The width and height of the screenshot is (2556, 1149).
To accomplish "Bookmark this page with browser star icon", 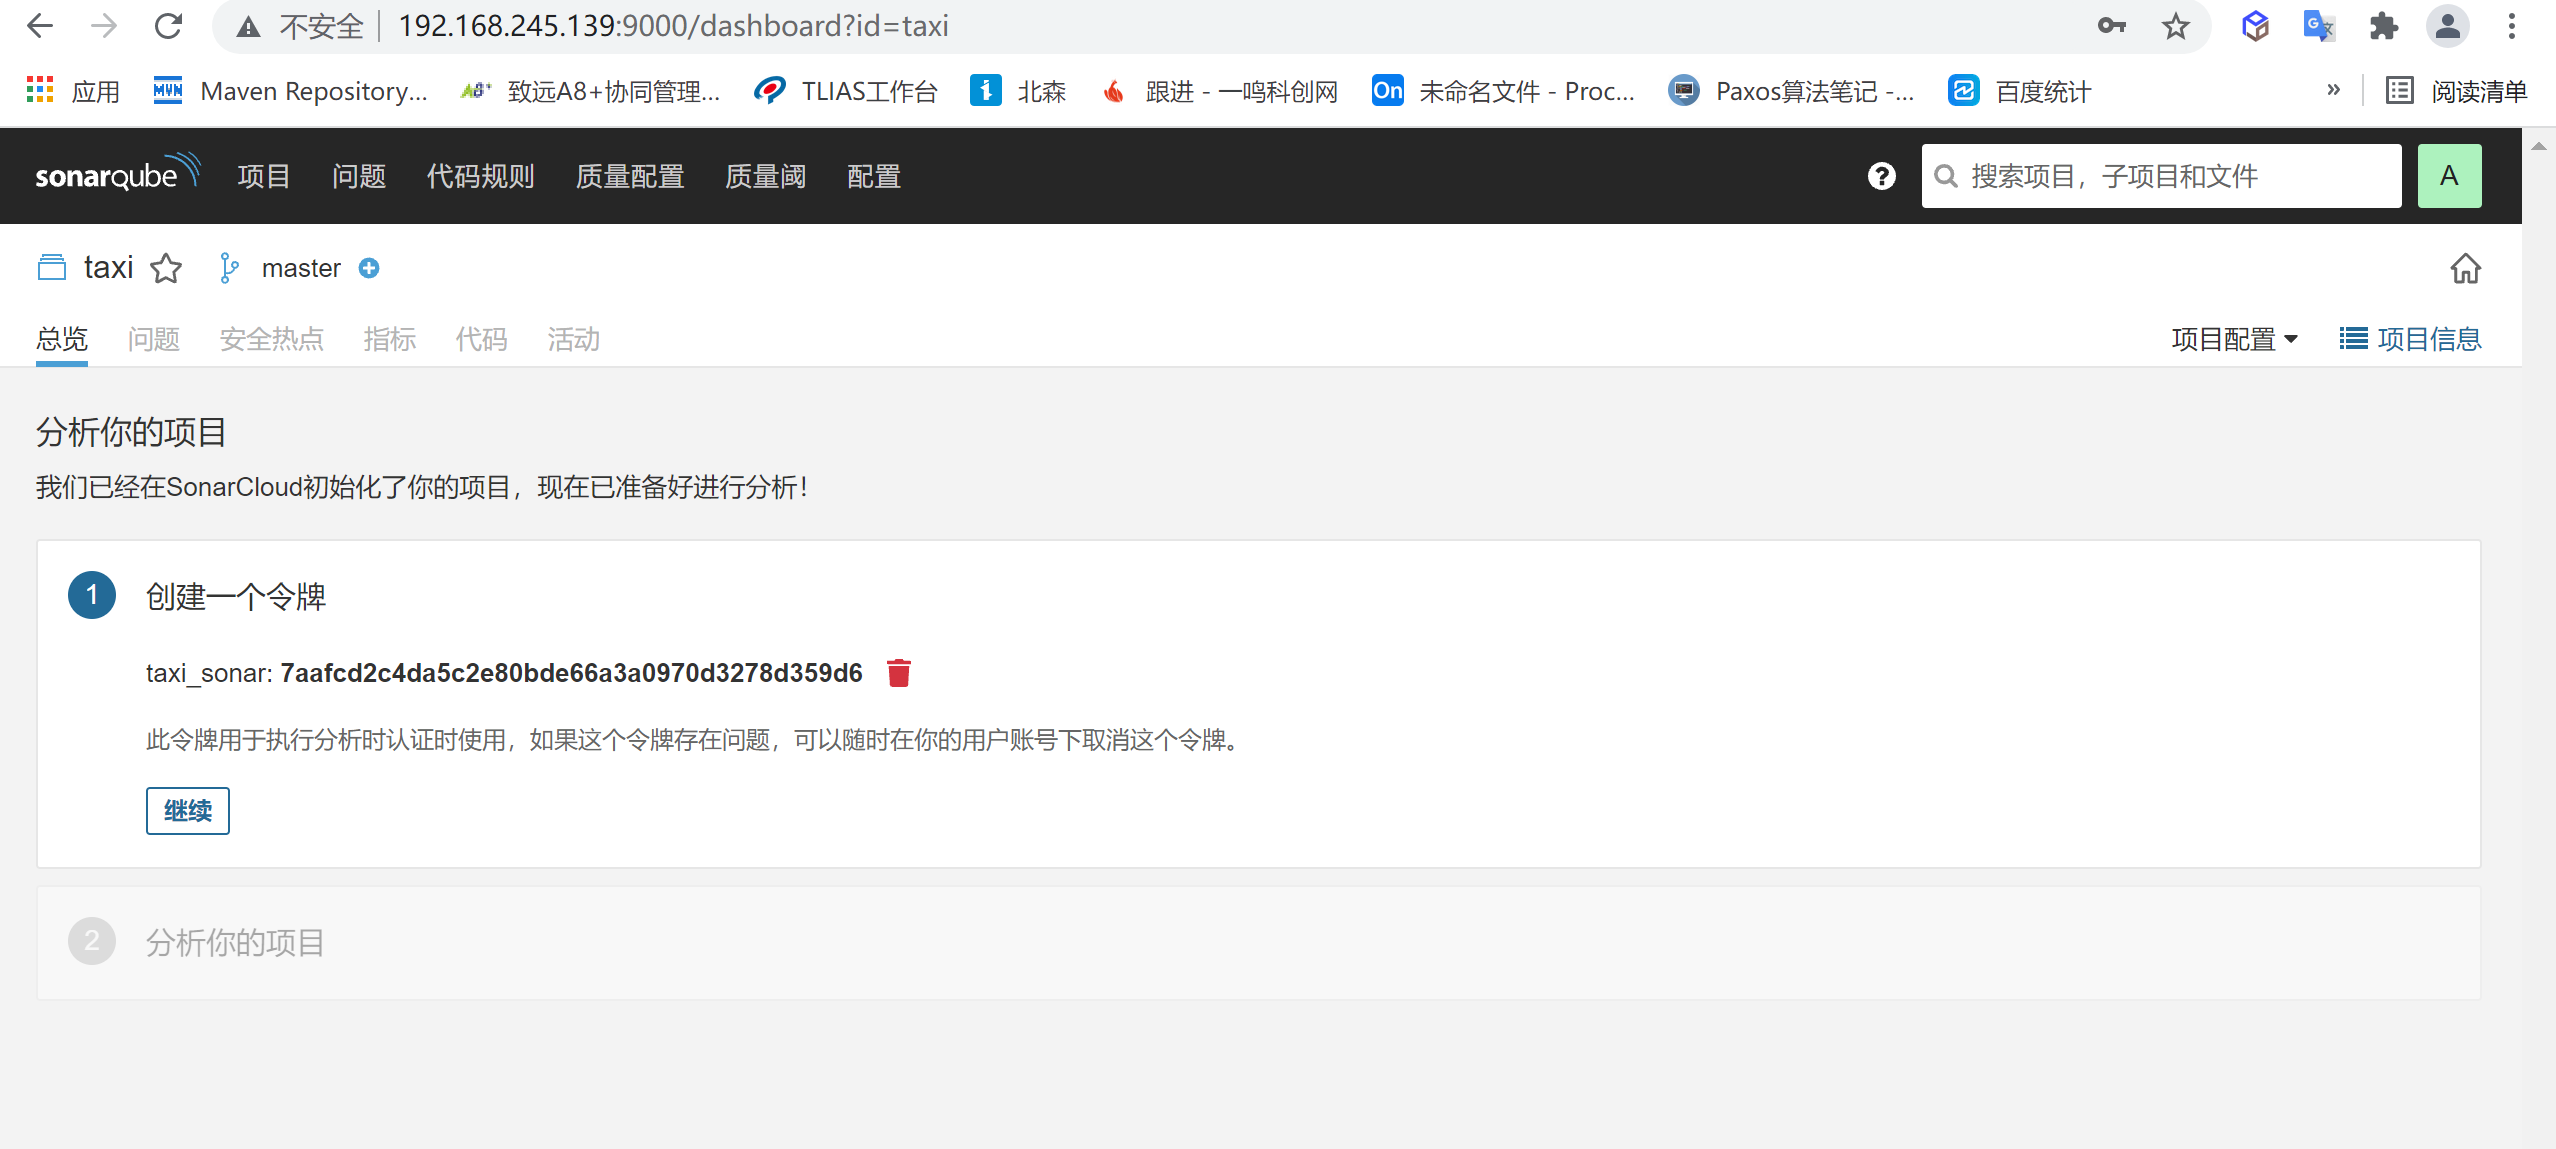I will [x=2175, y=26].
